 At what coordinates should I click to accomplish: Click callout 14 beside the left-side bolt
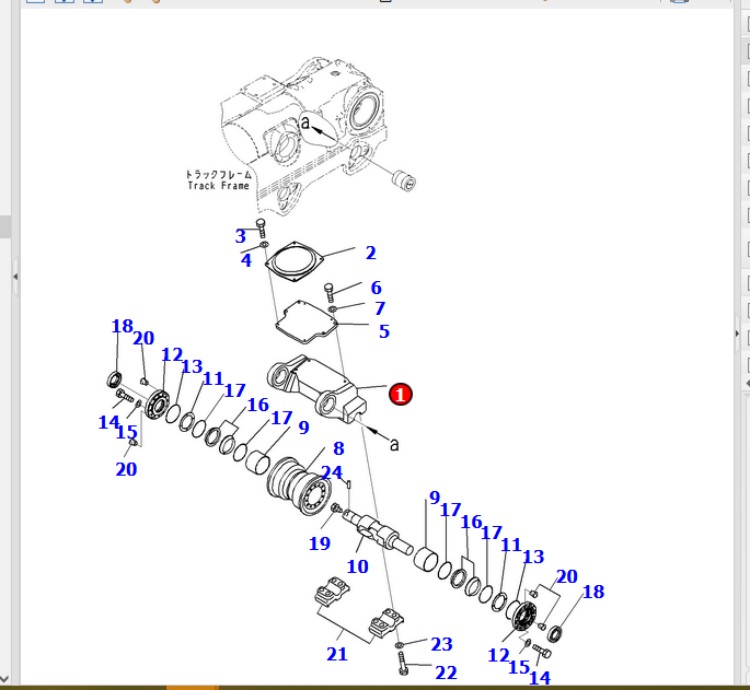[108, 422]
